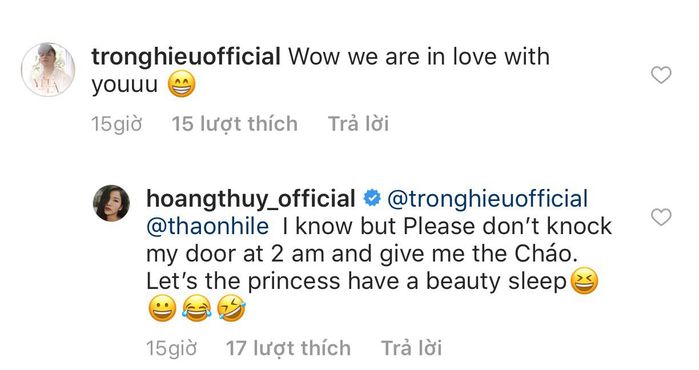The image size is (699, 370).
Task: Click the blue verified badge
Action: pyautogui.click(x=372, y=198)
